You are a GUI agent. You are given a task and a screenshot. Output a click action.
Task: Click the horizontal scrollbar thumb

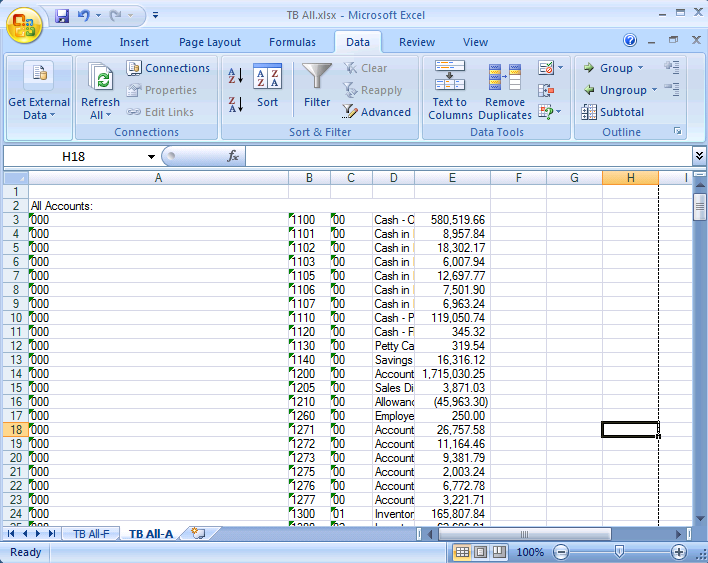pyautogui.click(x=525, y=534)
